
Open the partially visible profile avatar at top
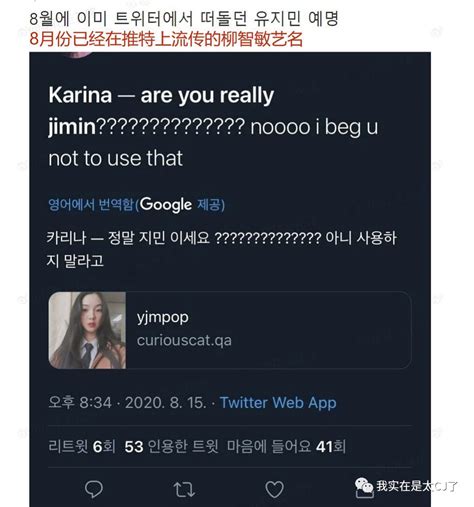pos(79,54)
